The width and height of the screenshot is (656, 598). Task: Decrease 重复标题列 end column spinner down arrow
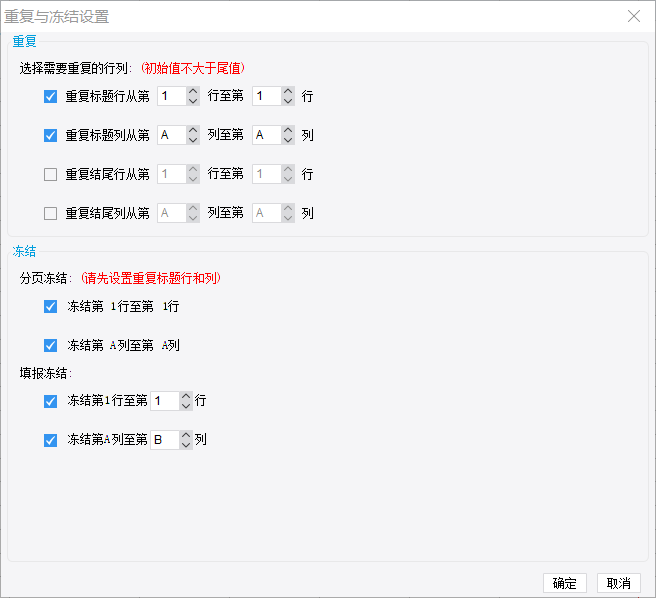tap(288, 140)
